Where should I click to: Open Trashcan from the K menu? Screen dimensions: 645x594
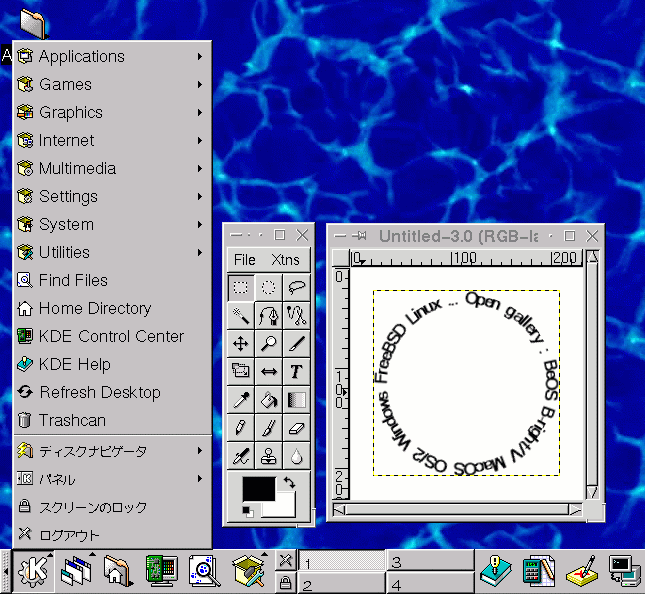tap(112, 420)
